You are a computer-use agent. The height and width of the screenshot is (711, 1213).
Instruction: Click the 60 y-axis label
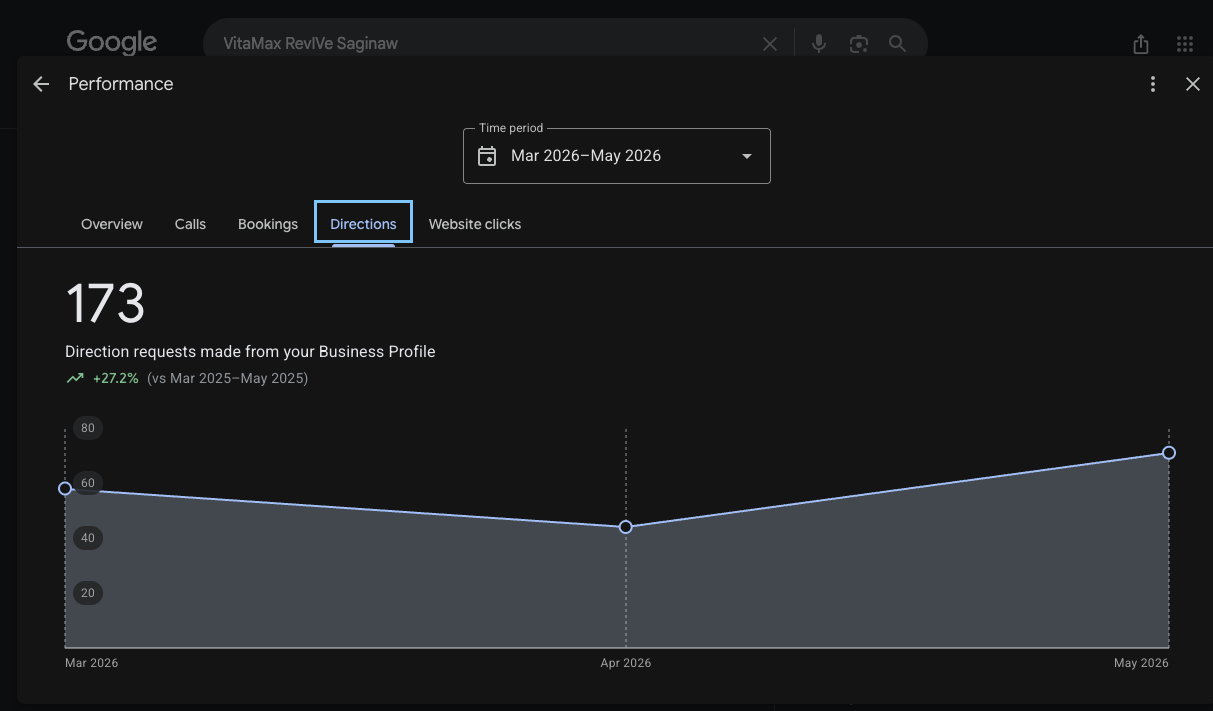coord(88,483)
